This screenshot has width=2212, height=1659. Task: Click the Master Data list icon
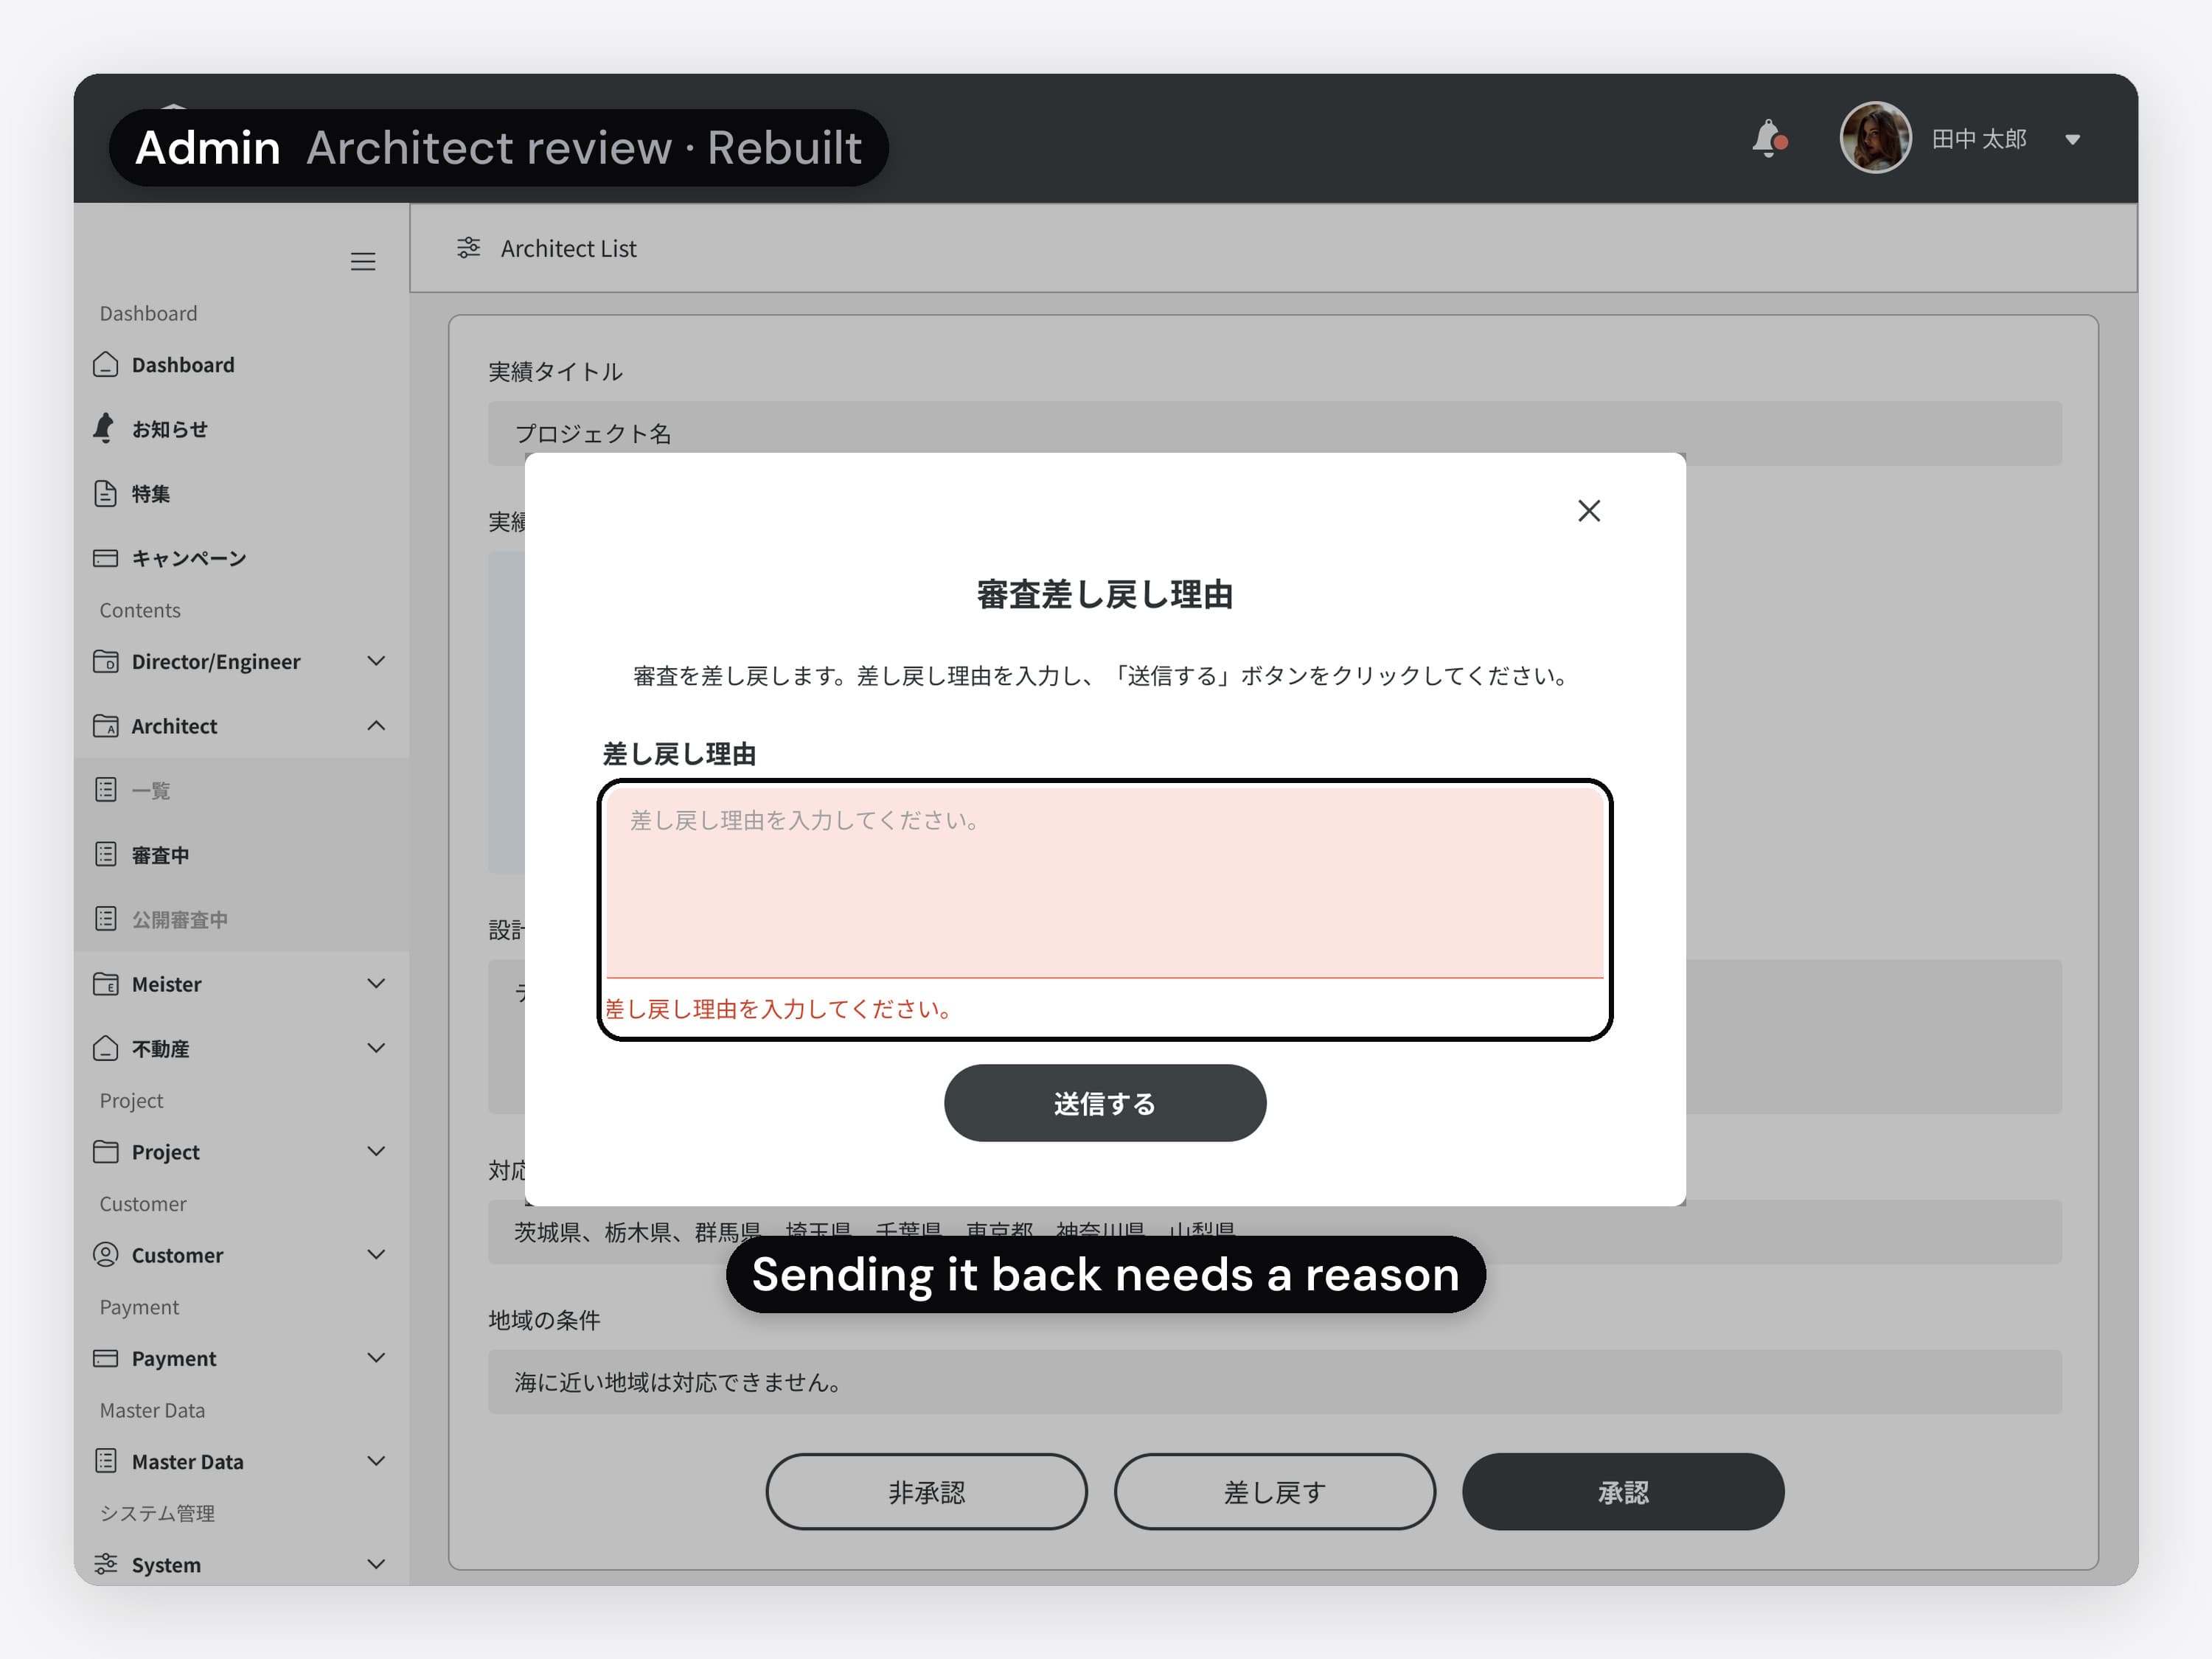[105, 1461]
